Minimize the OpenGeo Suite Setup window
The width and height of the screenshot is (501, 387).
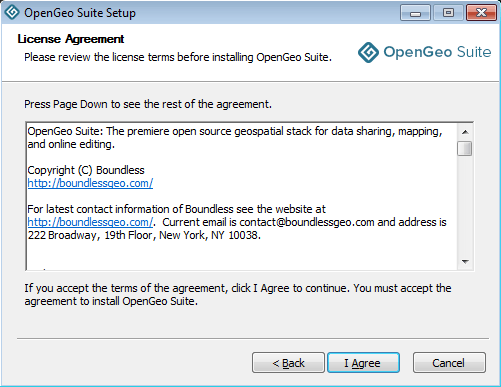415,13
